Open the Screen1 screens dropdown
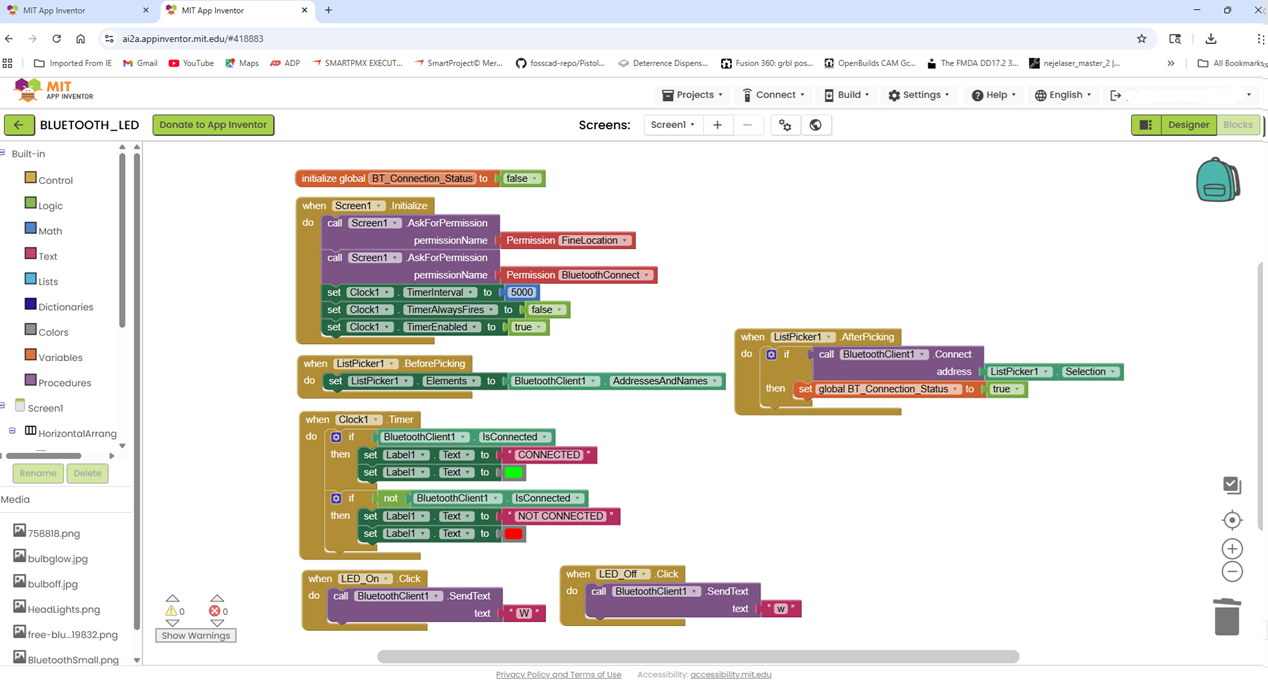Image resolution: width=1268 pixels, height=682 pixels. click(x=672, y=125)
